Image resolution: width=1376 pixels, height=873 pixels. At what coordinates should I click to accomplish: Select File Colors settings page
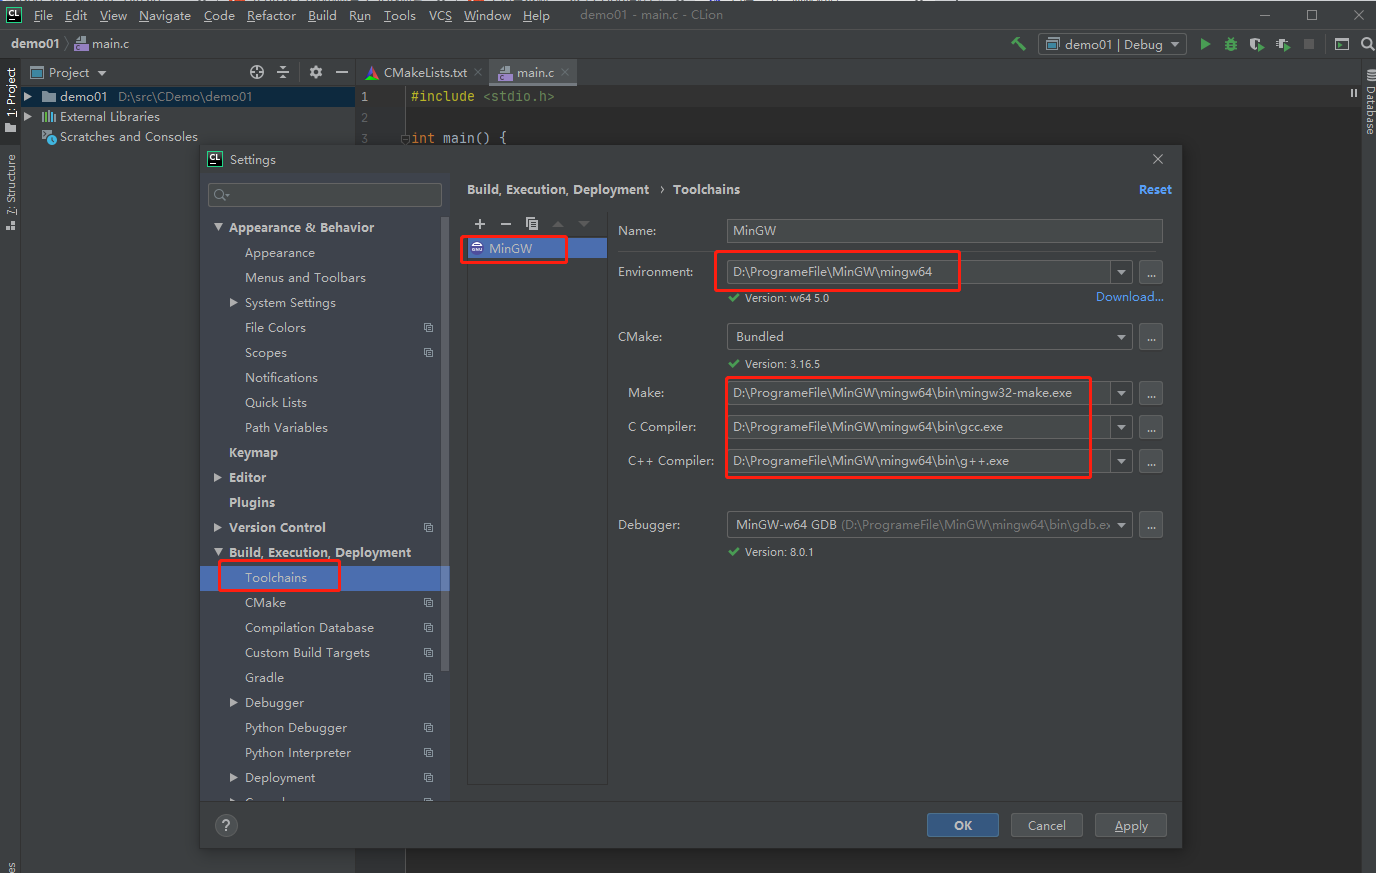(x=275, y=327)
